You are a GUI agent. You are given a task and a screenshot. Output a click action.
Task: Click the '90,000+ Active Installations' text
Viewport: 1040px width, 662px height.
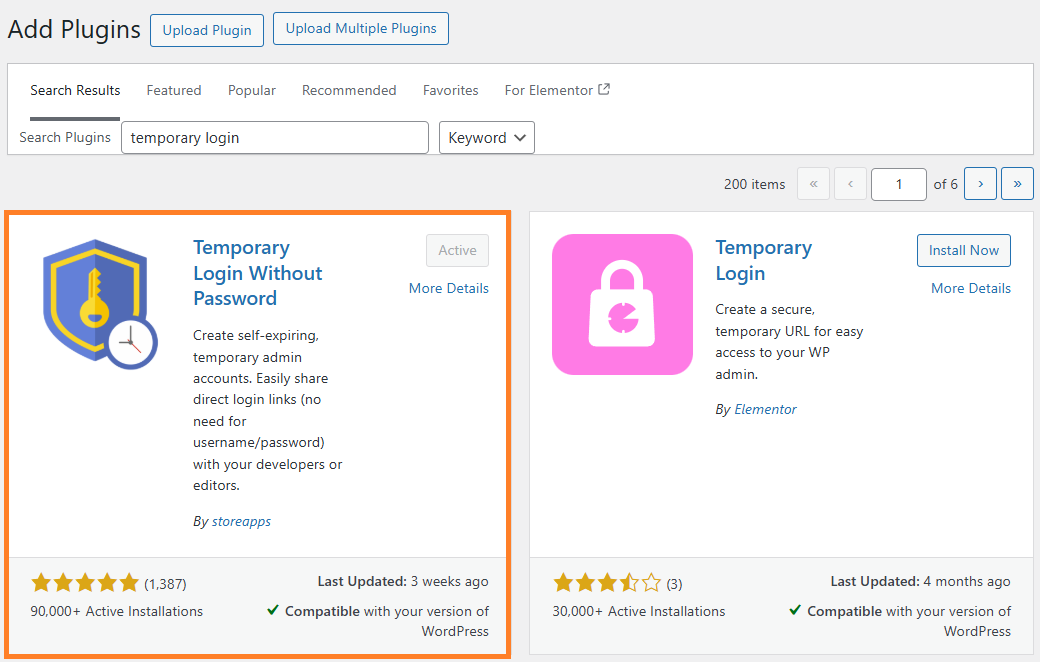point(117,611)
